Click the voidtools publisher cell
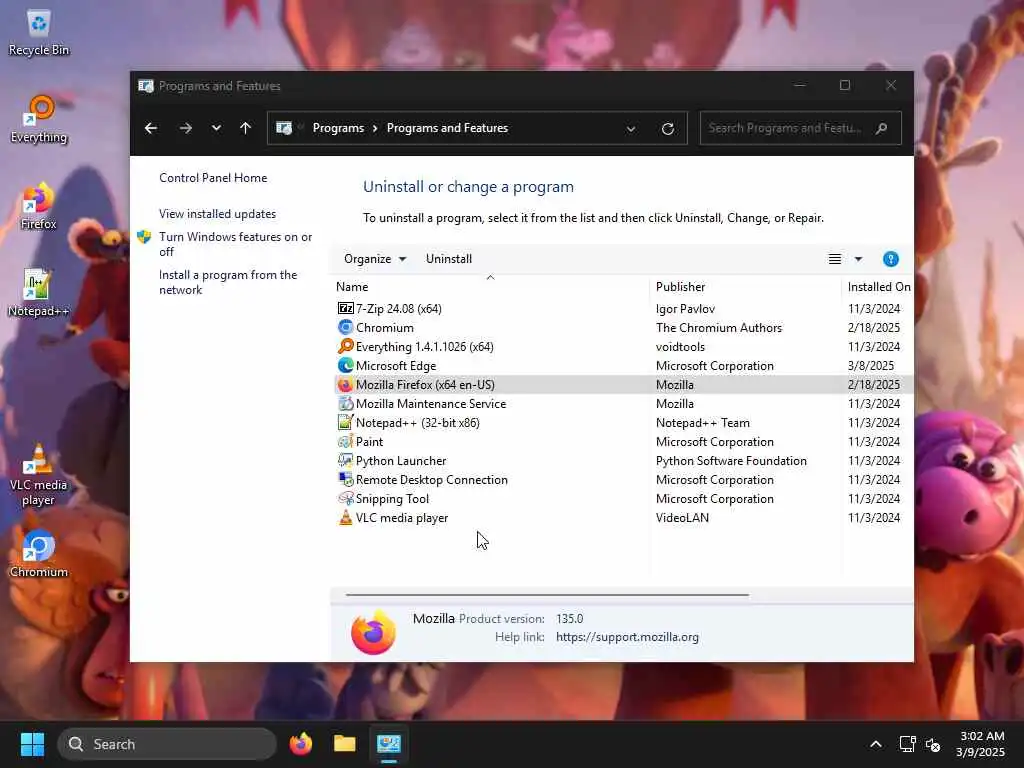Screen dimensions: 1024x768 (680, 346)
